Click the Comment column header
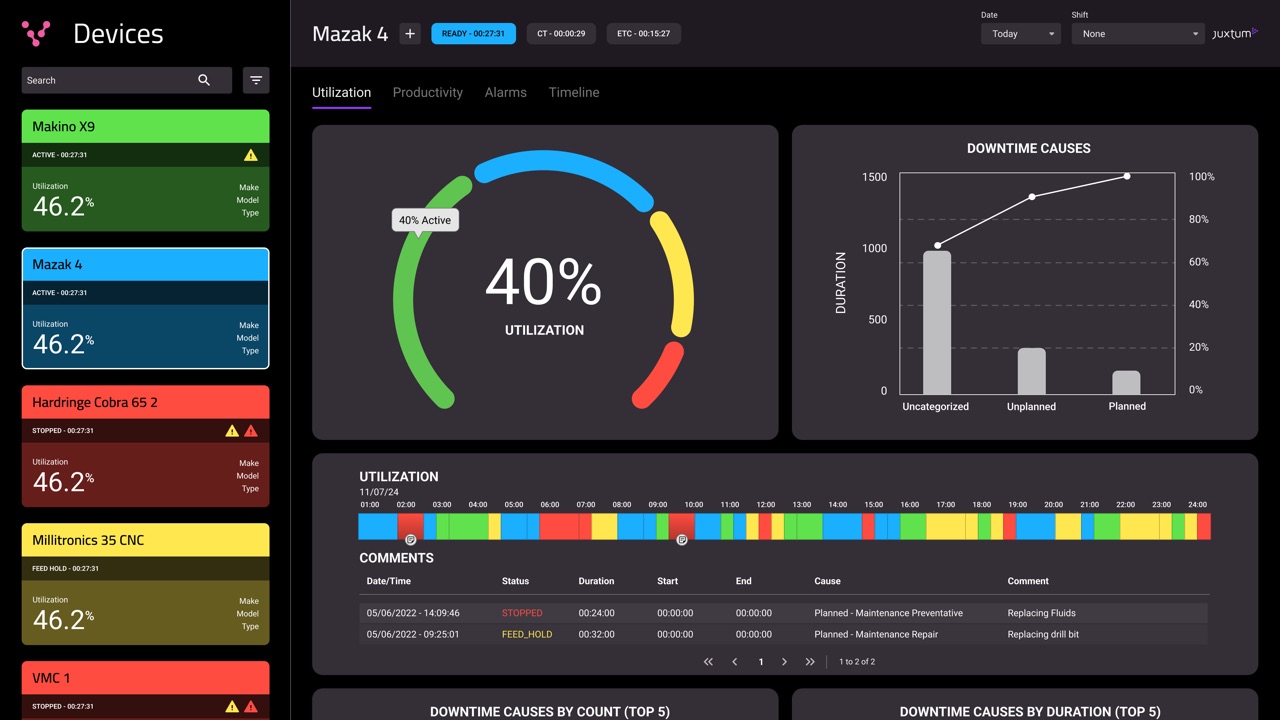The image size is (1280, 720). coord(1028,581)
